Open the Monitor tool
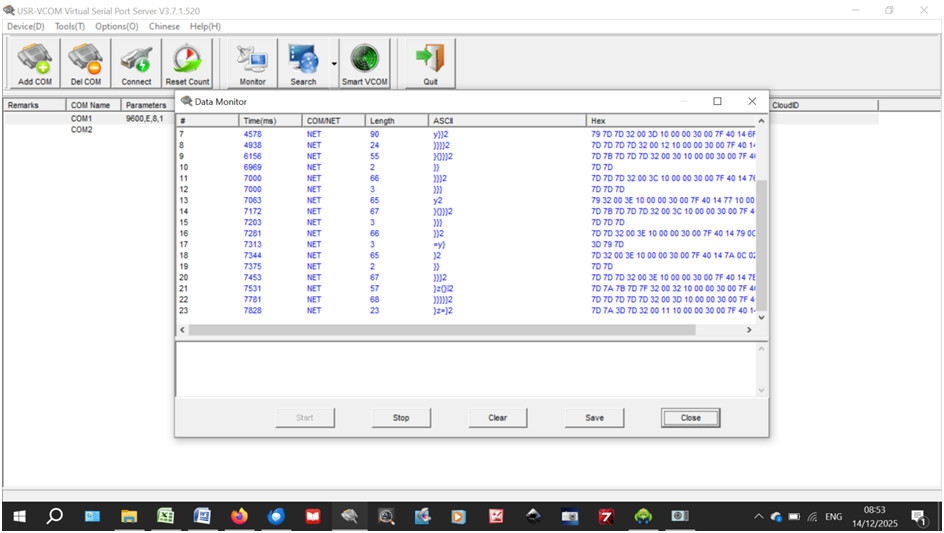Image resolution: width=944 pixels, height=533 pixels. [x=252, y=64]
